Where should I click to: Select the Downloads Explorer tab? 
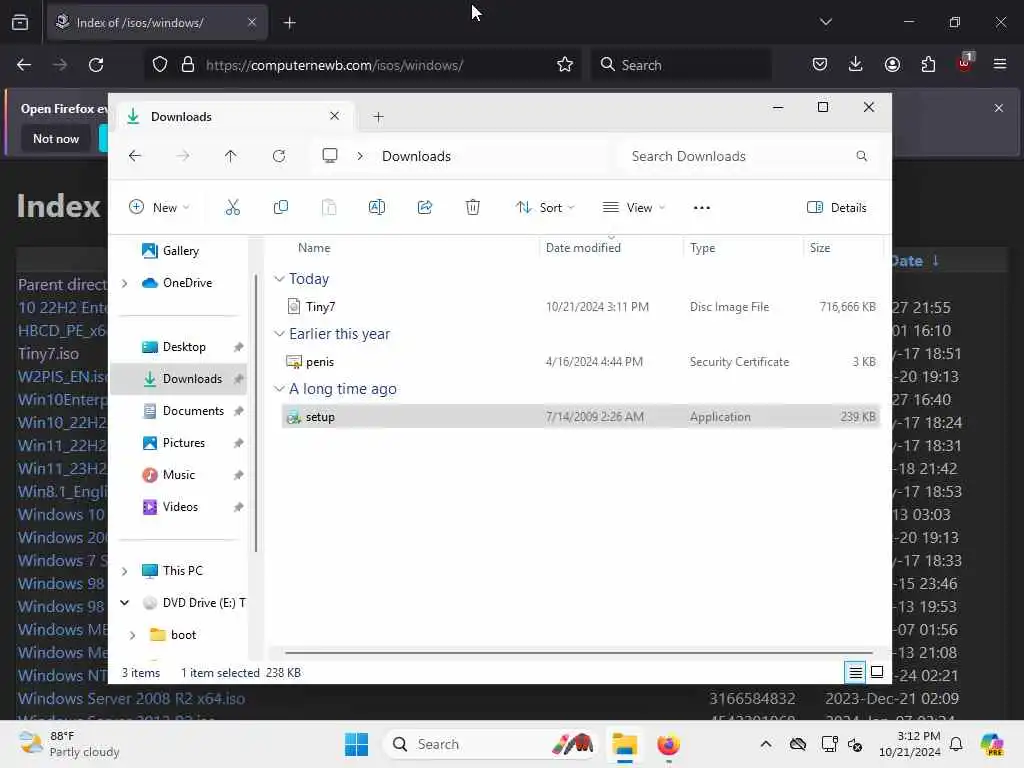click(x=234, y=116)
